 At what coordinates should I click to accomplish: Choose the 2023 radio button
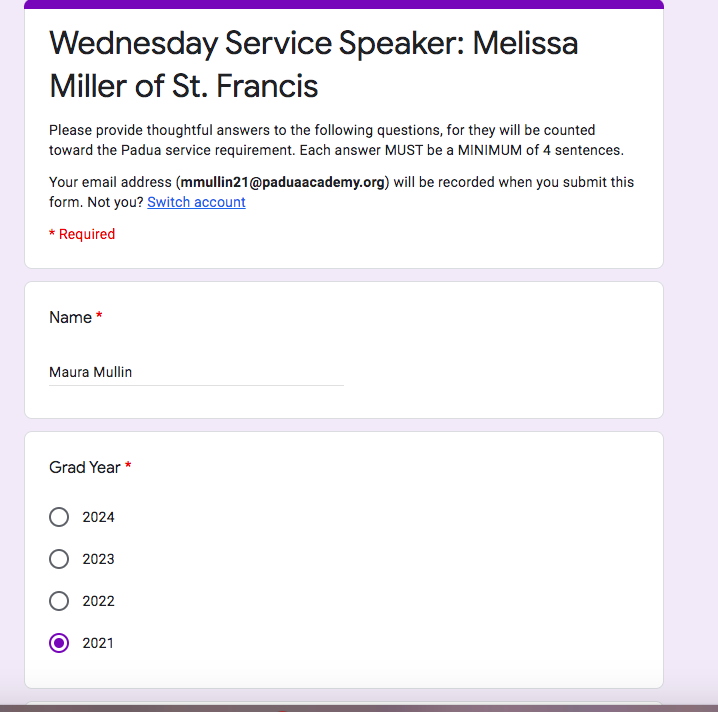click(x=59, y=559)
